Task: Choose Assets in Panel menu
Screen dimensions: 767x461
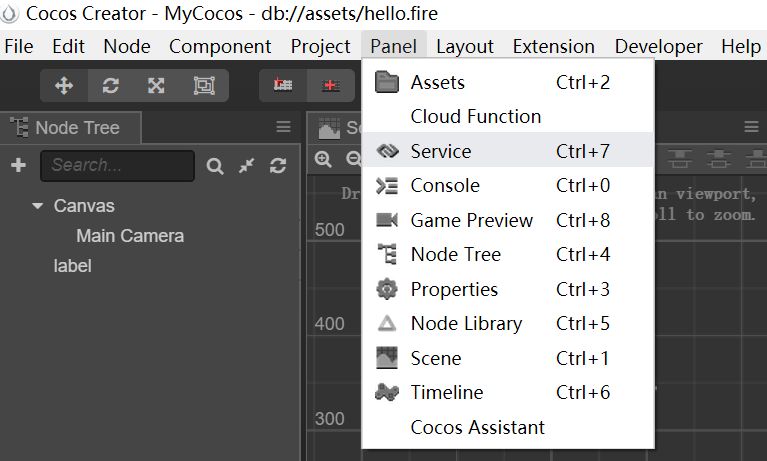Action: (x=508, y=82)
